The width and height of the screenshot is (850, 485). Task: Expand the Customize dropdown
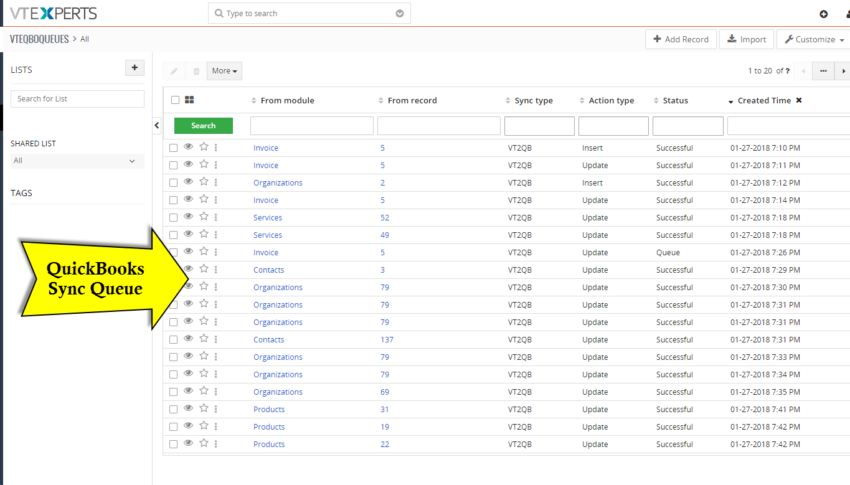[814, 40]
